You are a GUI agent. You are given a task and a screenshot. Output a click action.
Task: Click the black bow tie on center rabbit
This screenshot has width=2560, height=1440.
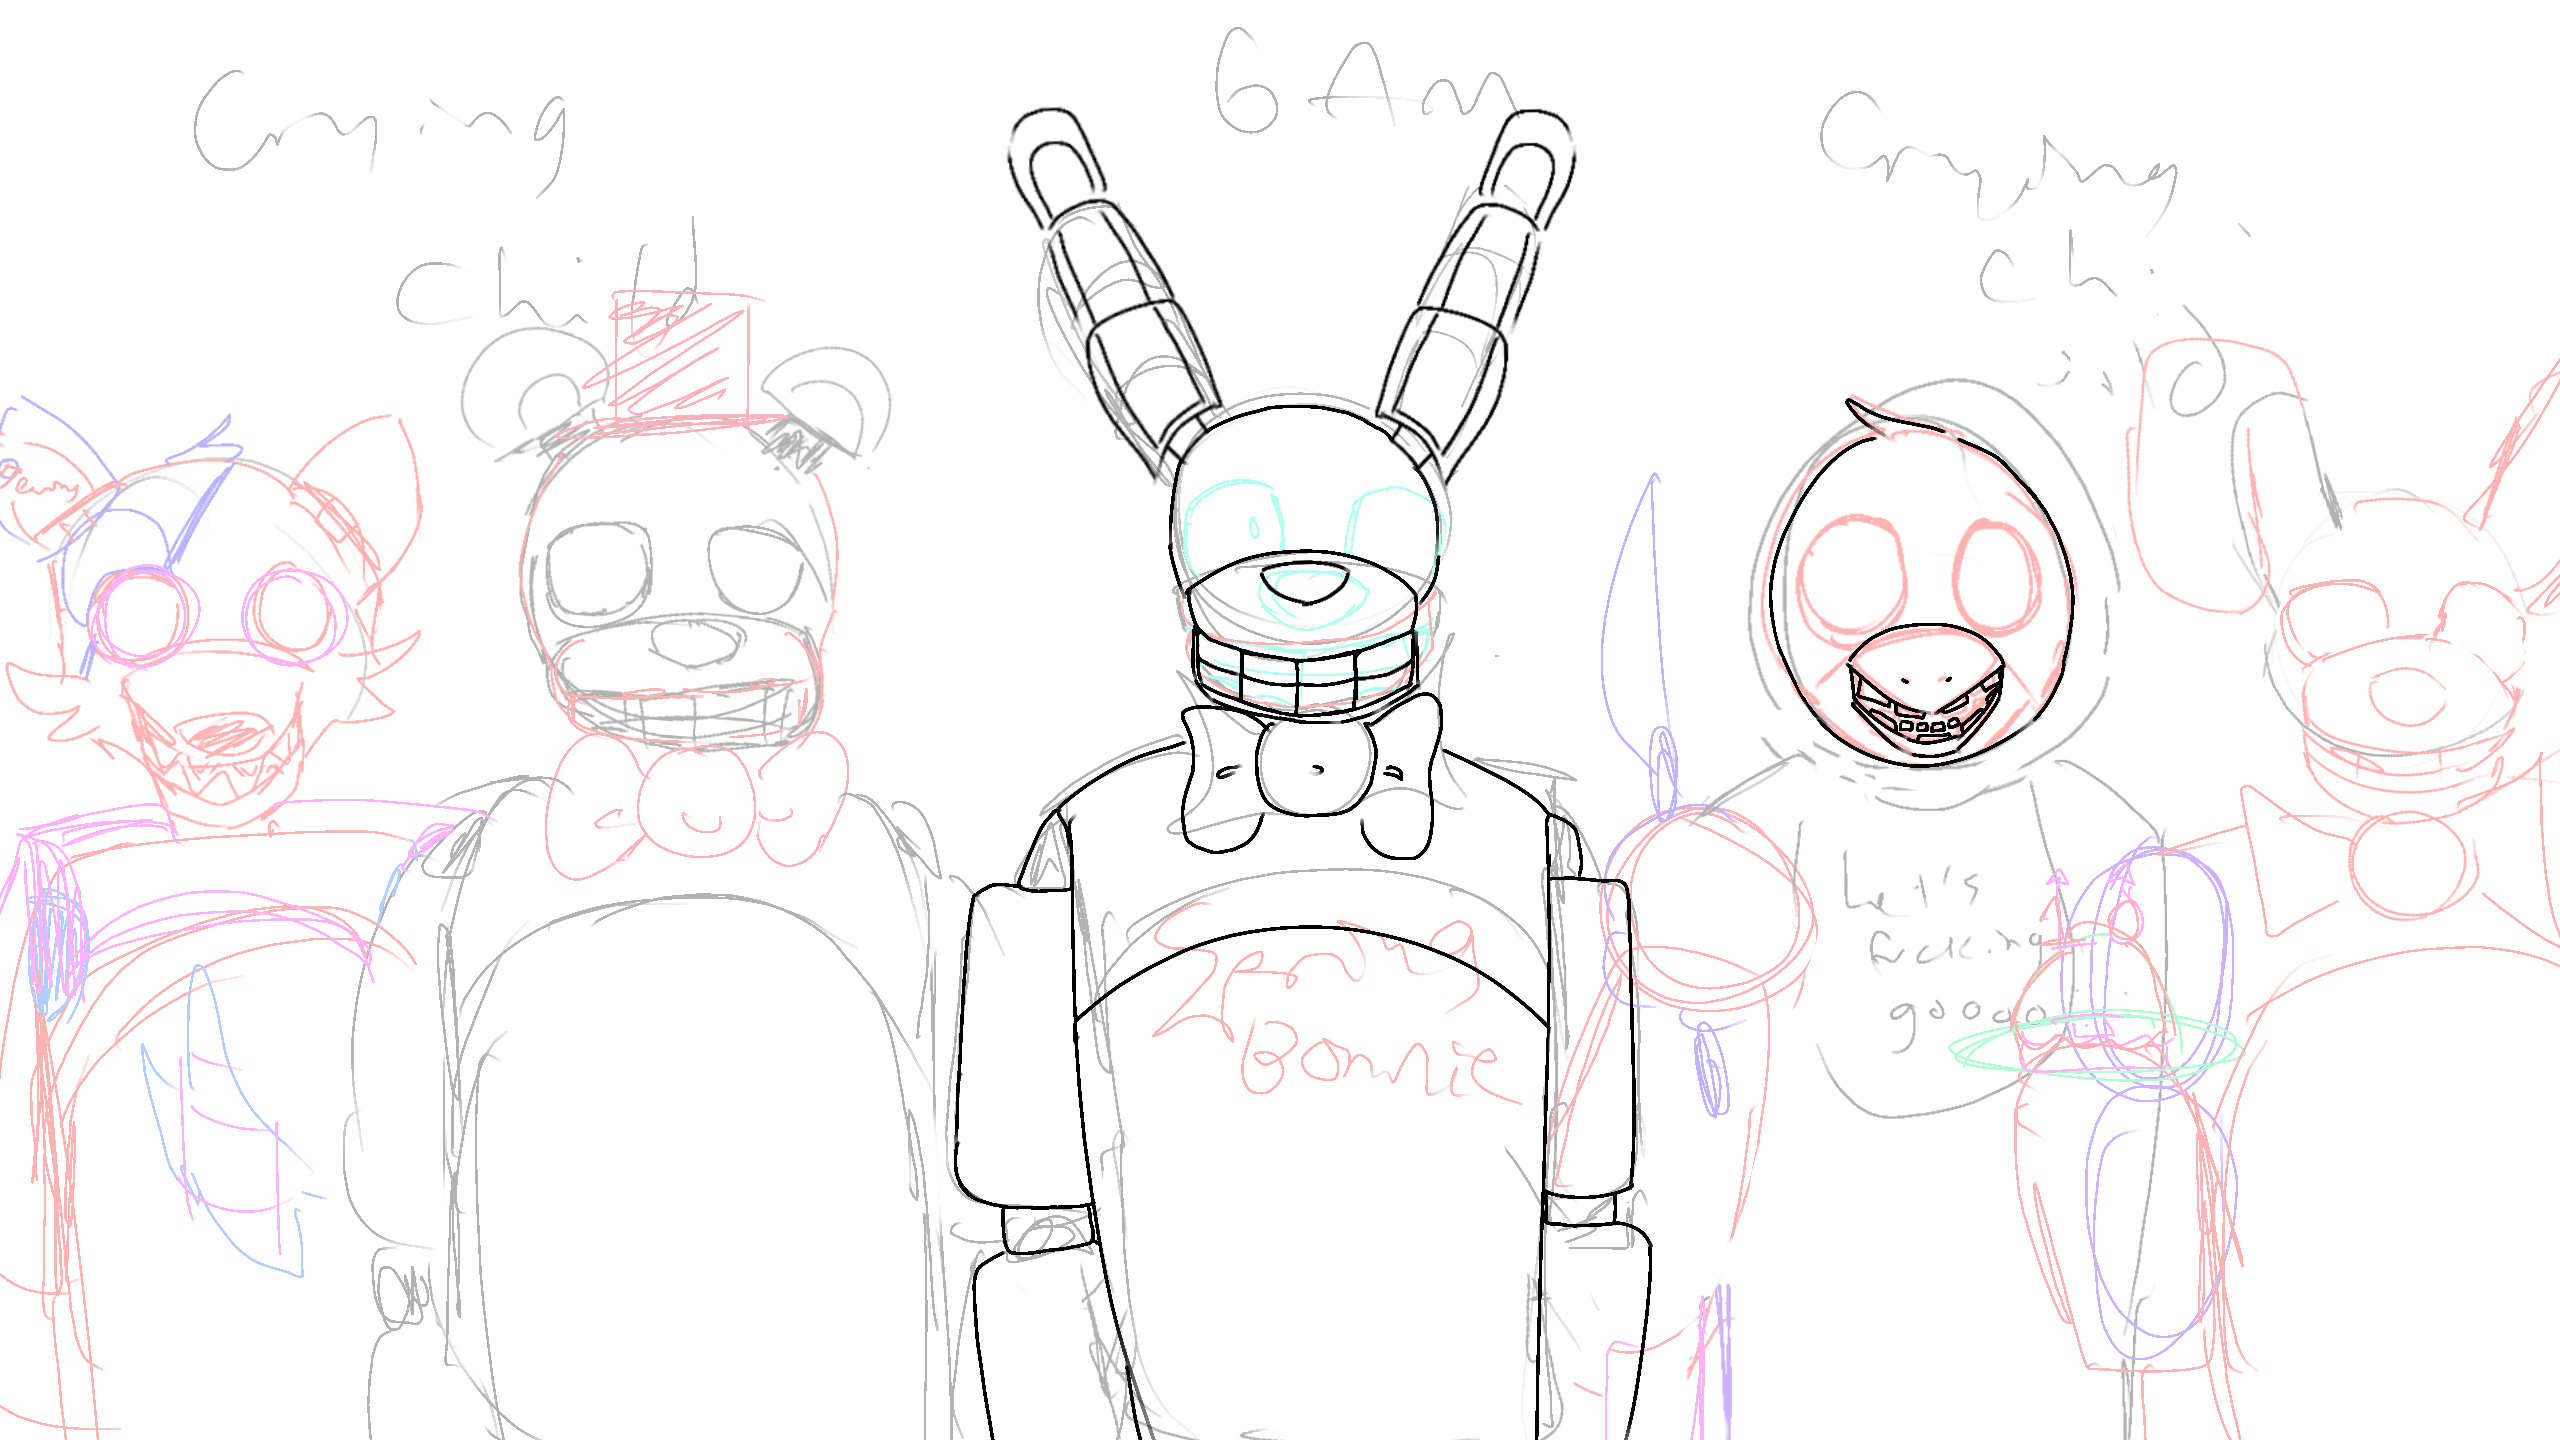(1312, 772)
